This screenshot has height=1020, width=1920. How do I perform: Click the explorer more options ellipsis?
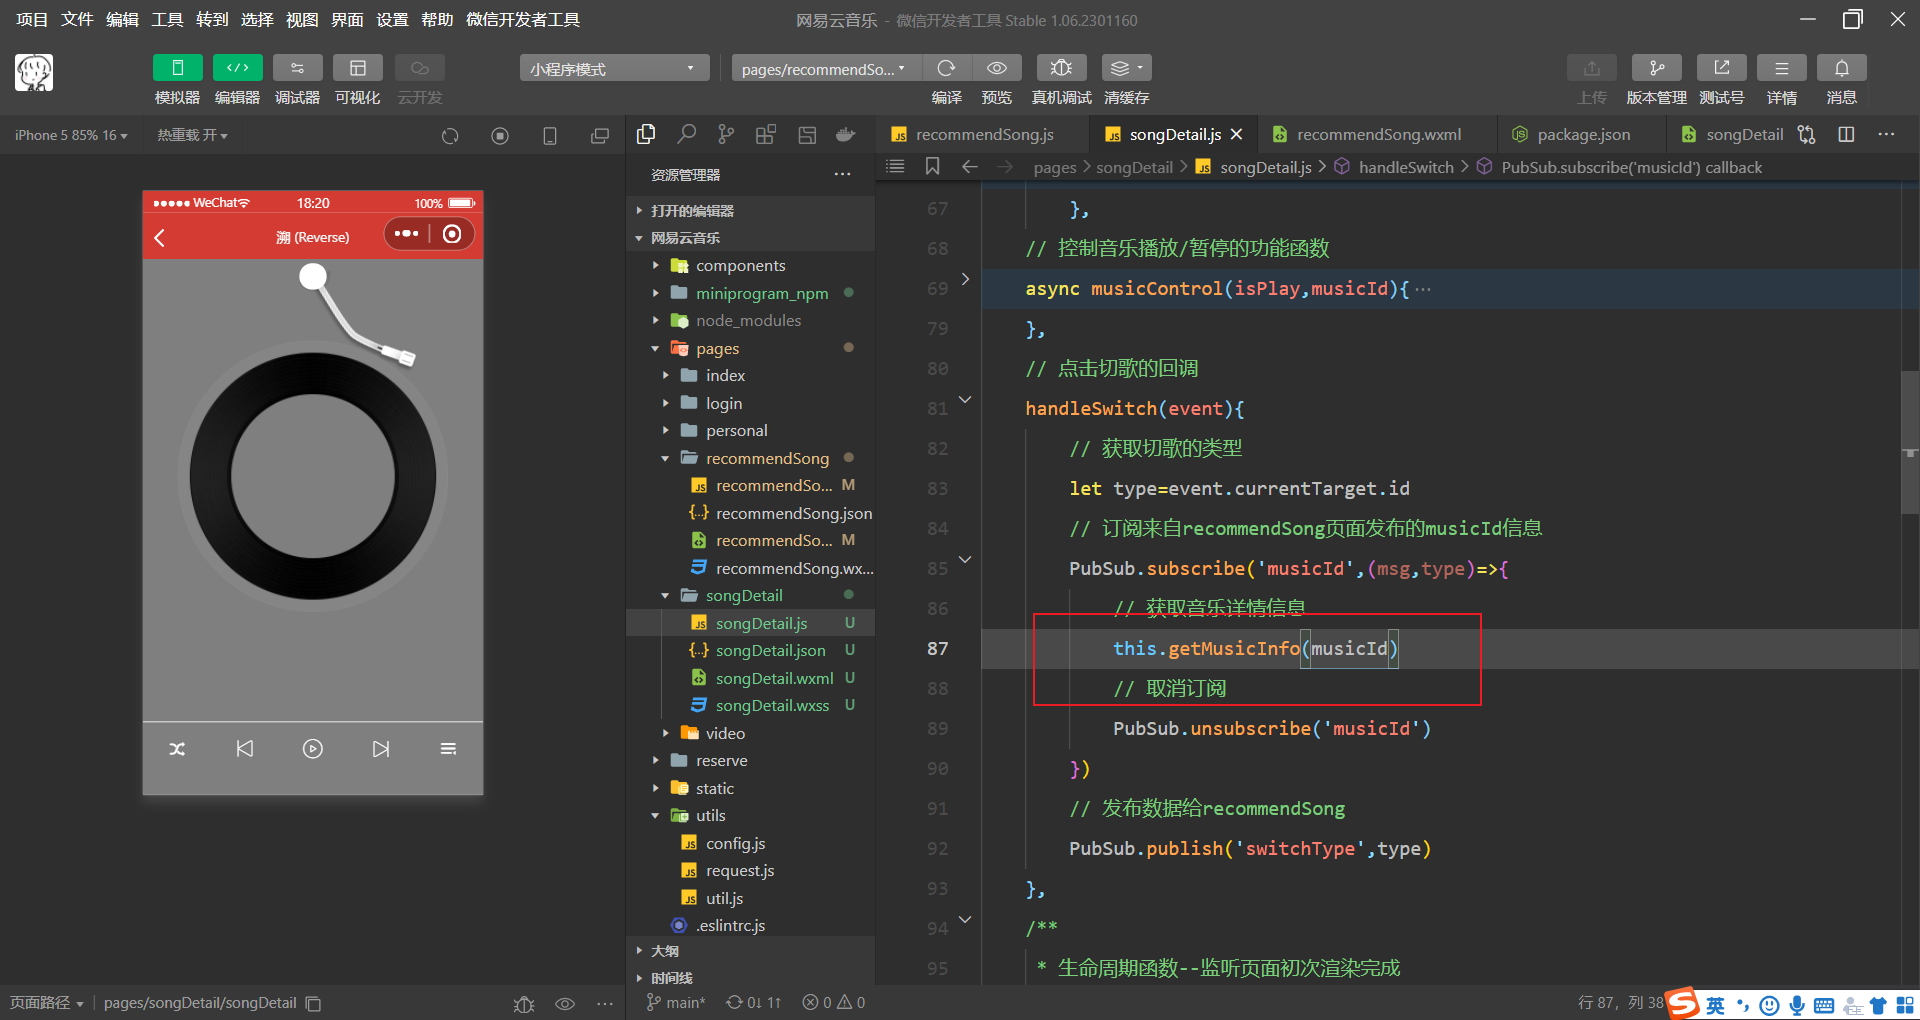pos(843,174)
